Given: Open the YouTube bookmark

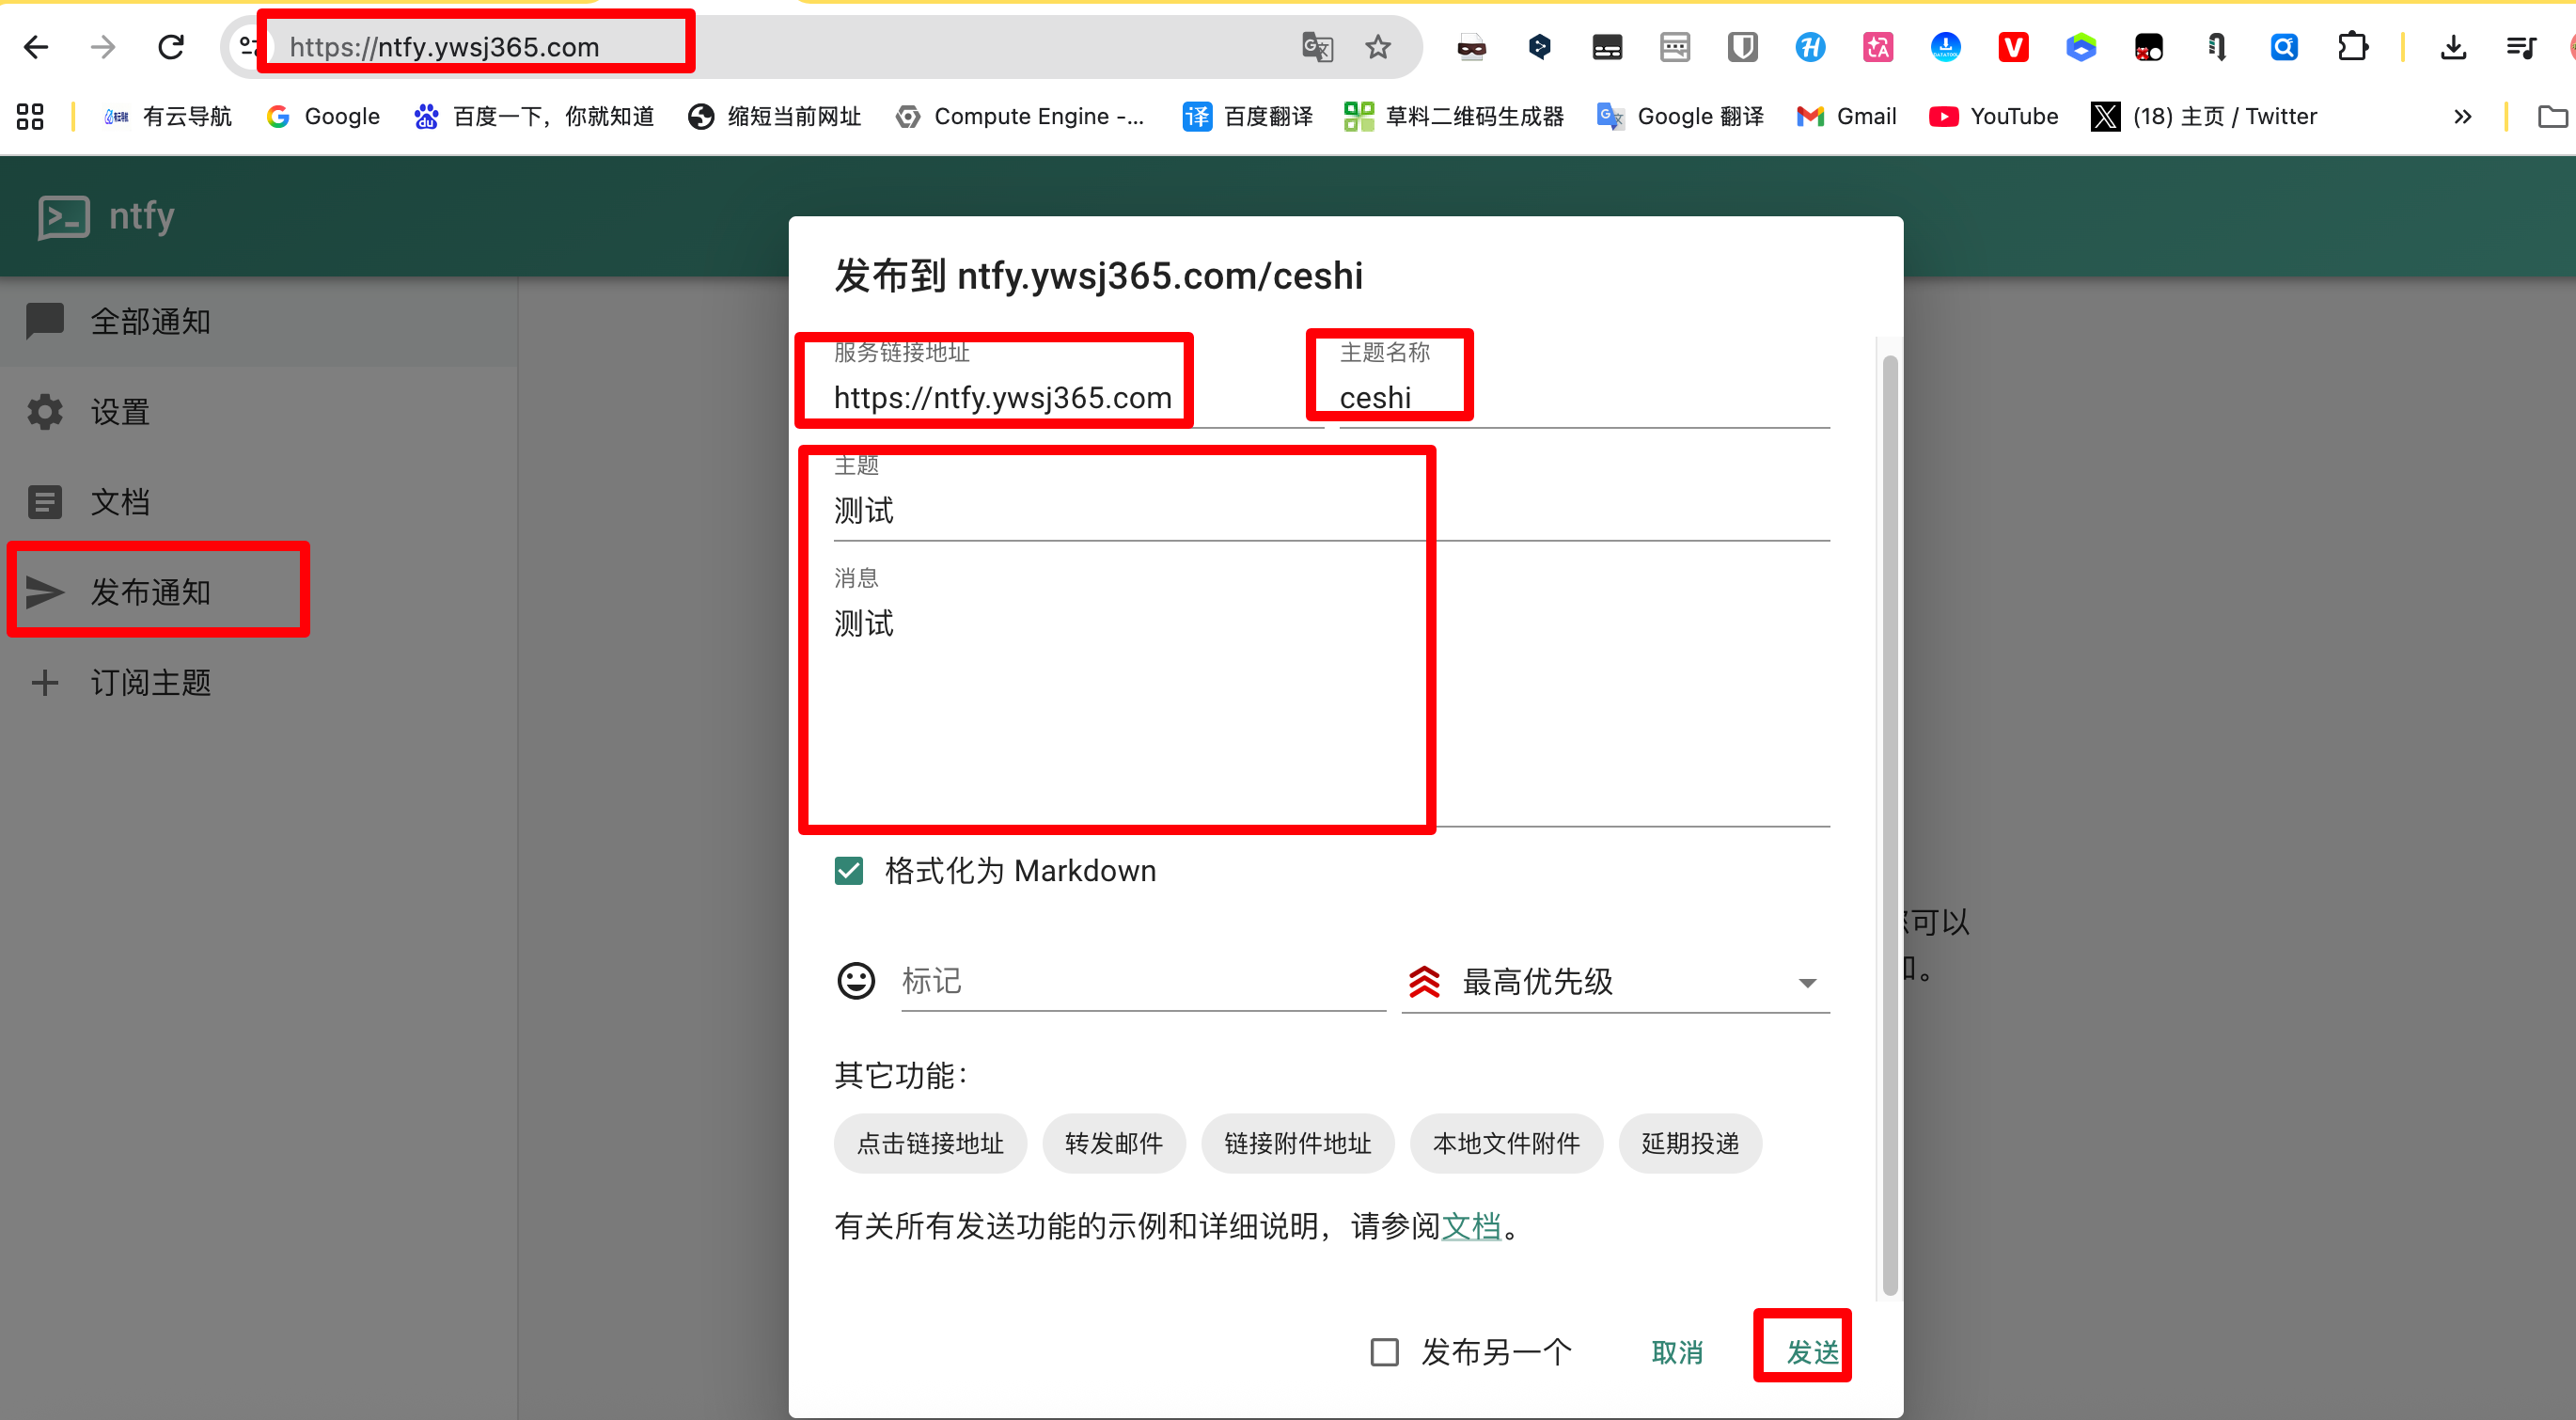Looking at the screenshot, I should [1994, 116].
